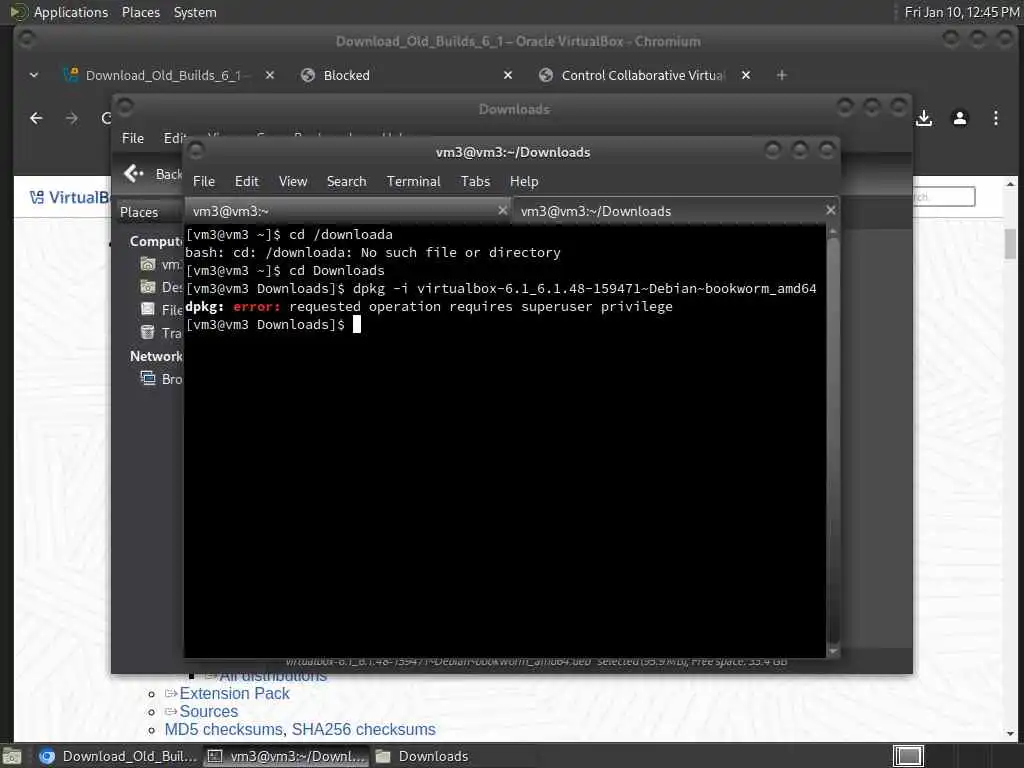
Task: Click terminal scrollbar down arrow
Action: coord(833,651)
